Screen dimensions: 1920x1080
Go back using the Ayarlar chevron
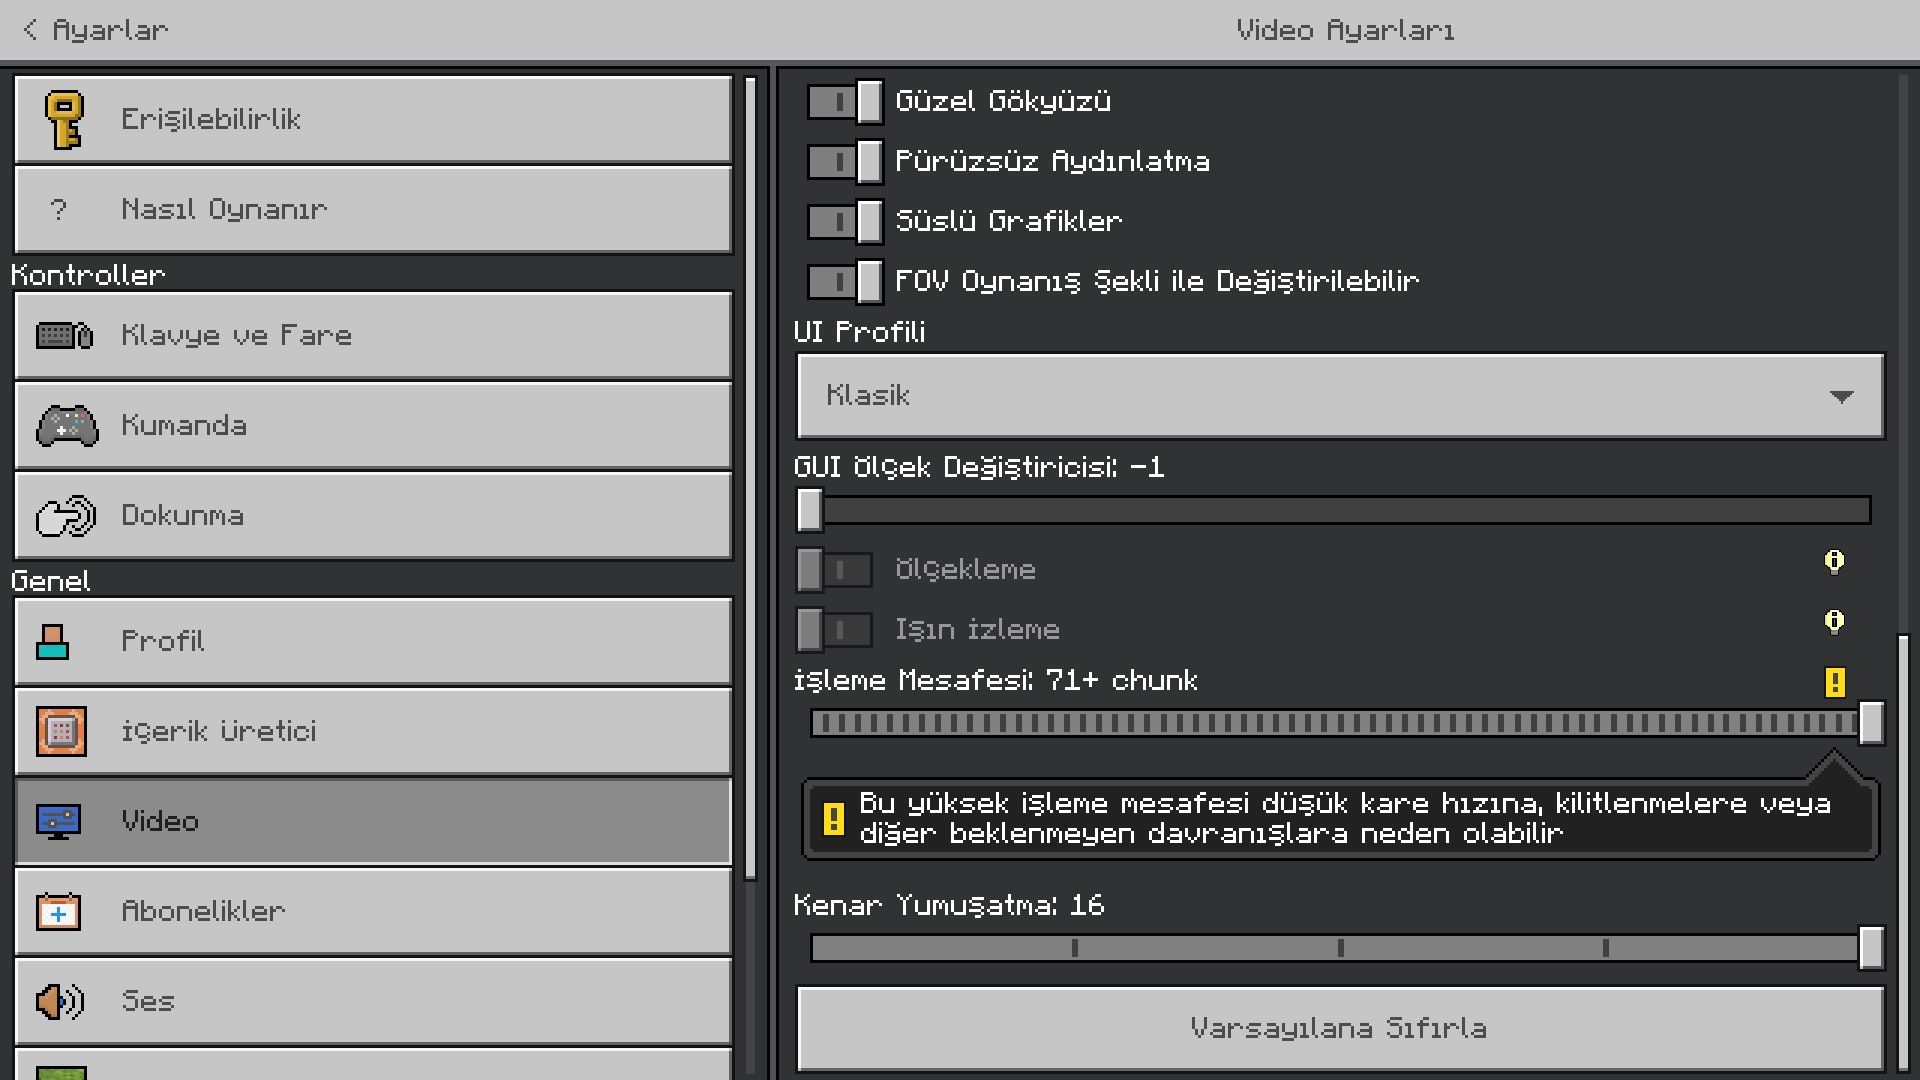31,30
